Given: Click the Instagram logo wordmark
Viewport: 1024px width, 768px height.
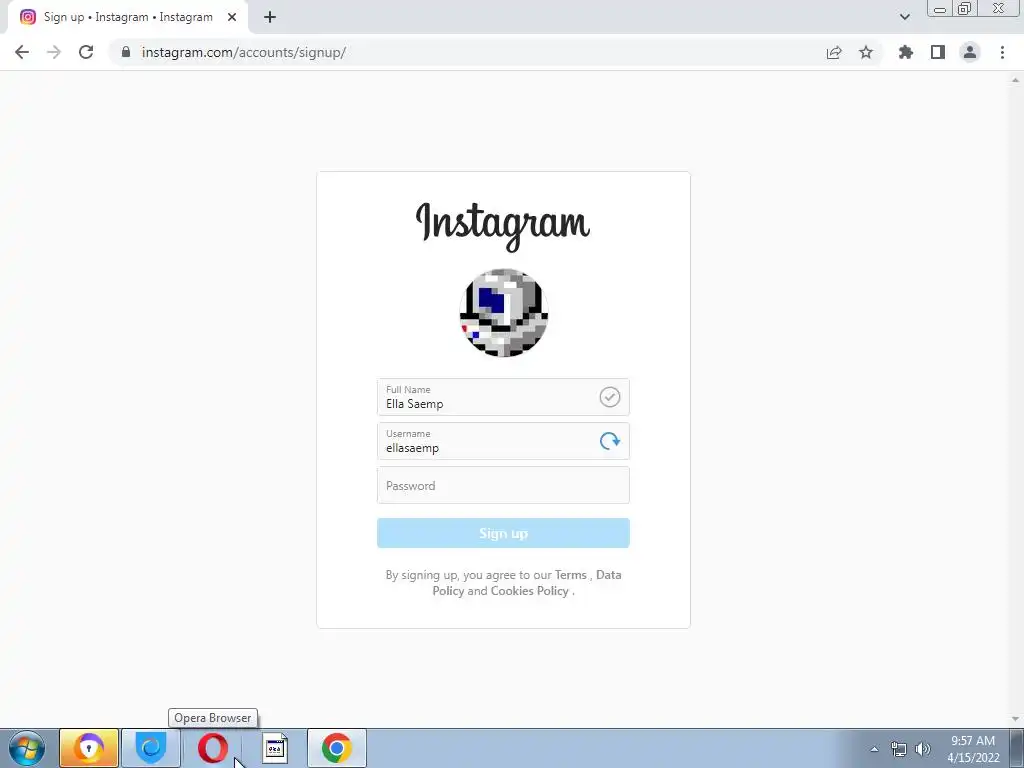Looking at the screenshot, I should click(503, 225).
